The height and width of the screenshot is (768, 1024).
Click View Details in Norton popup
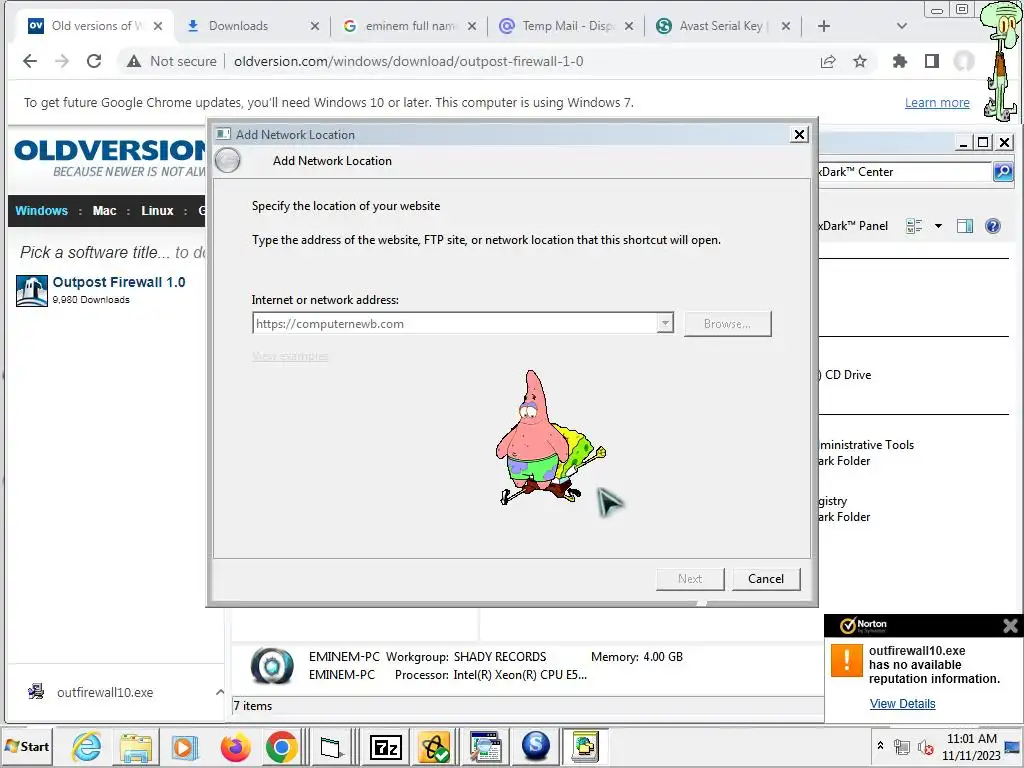click(903, 704)
